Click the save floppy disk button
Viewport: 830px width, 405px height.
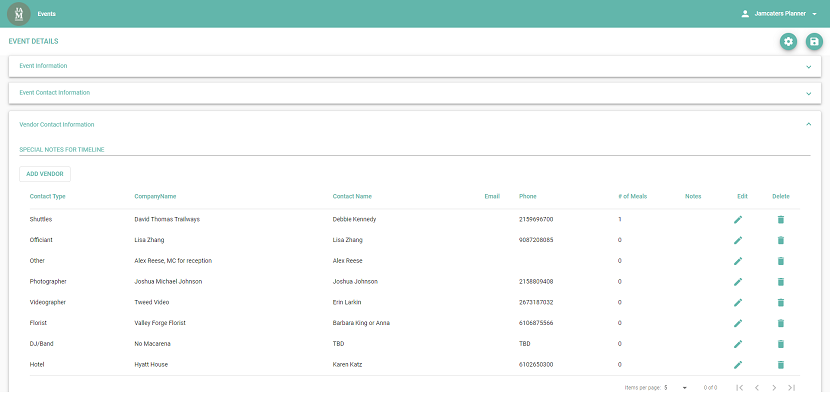click(x=814, y=42)
